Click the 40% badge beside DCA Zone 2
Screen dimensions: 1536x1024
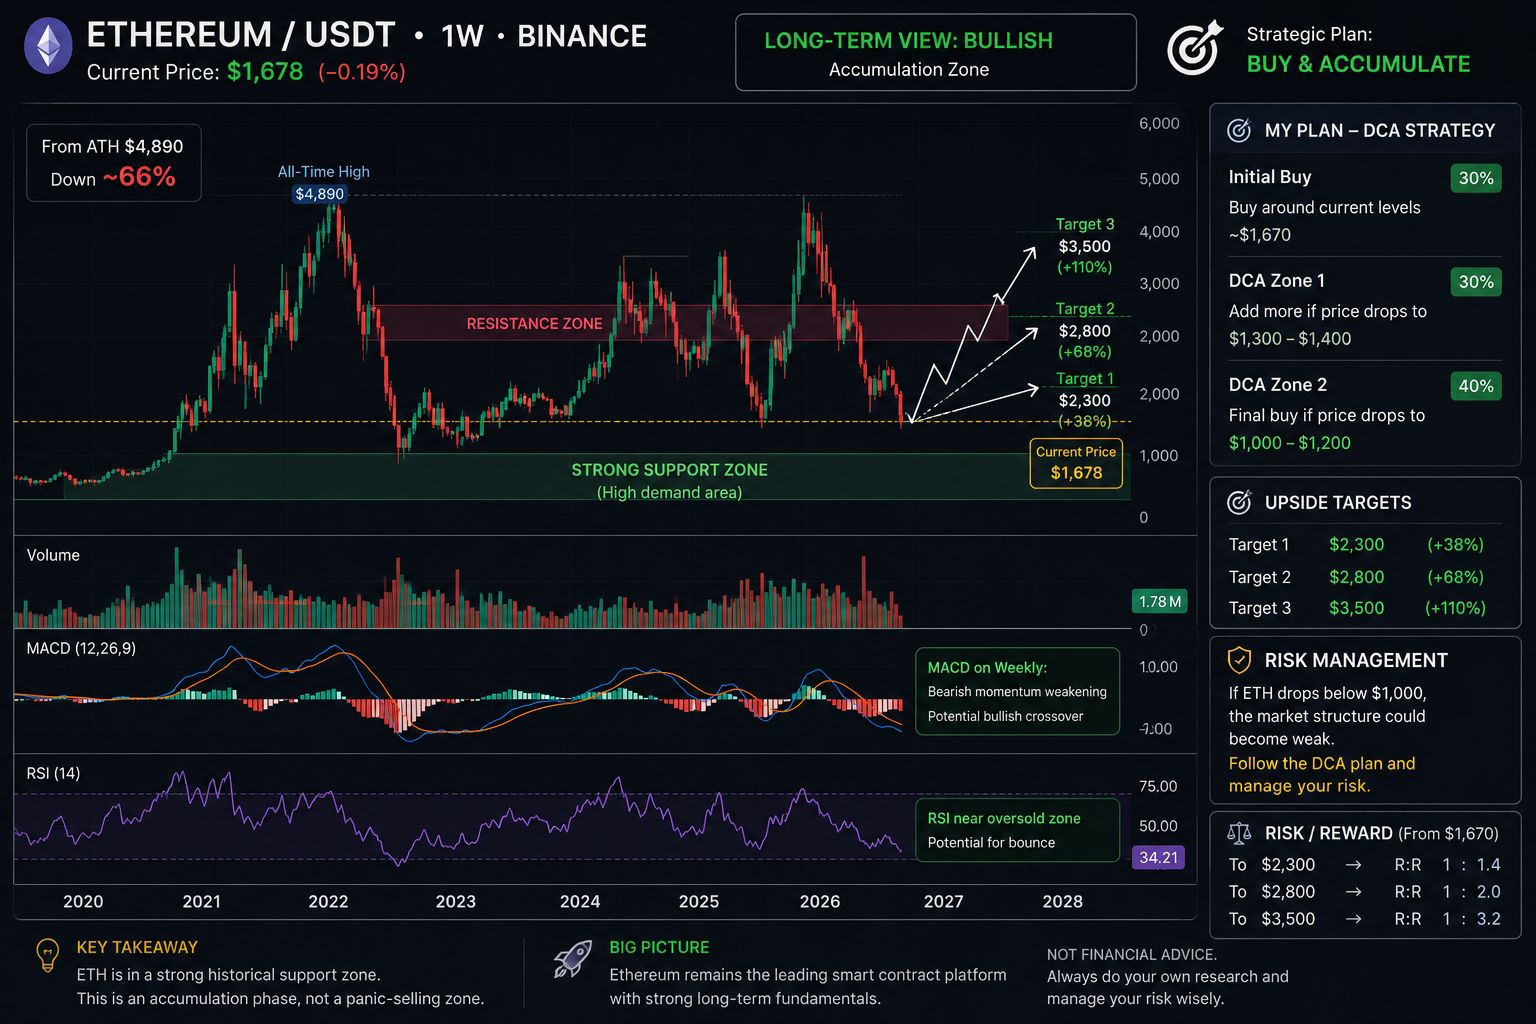[1476, 386]
